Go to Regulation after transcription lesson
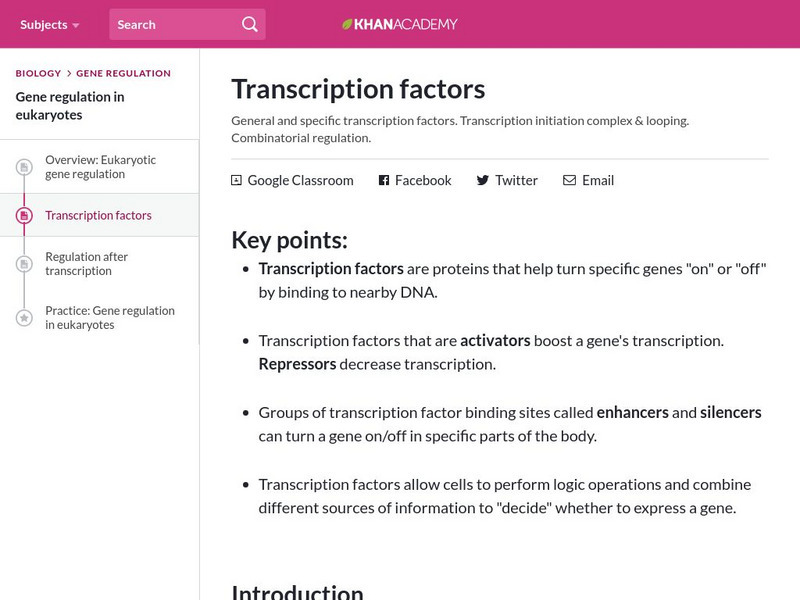Viewport: 800px width, 600px height. [87, 264]
